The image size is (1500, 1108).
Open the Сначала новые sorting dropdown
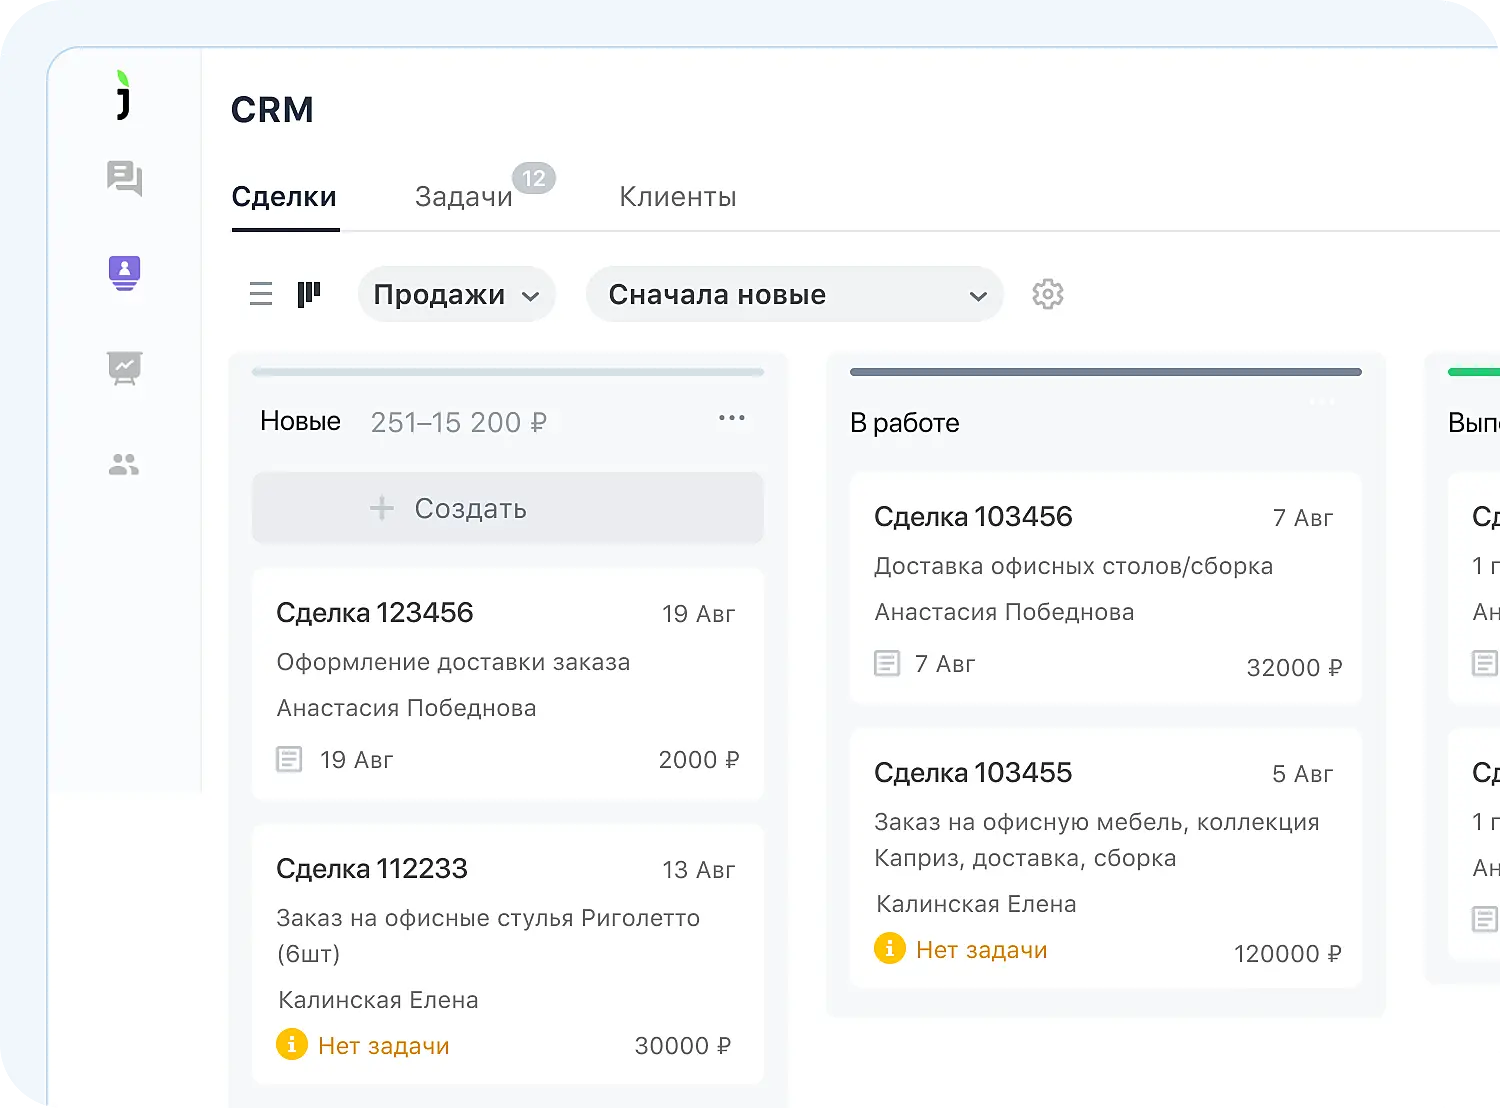(x=793, y=293)
